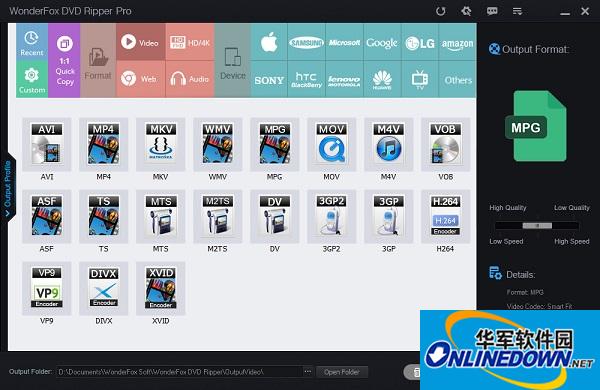Pick the 3GP format icon

click(x=388, y=216)
